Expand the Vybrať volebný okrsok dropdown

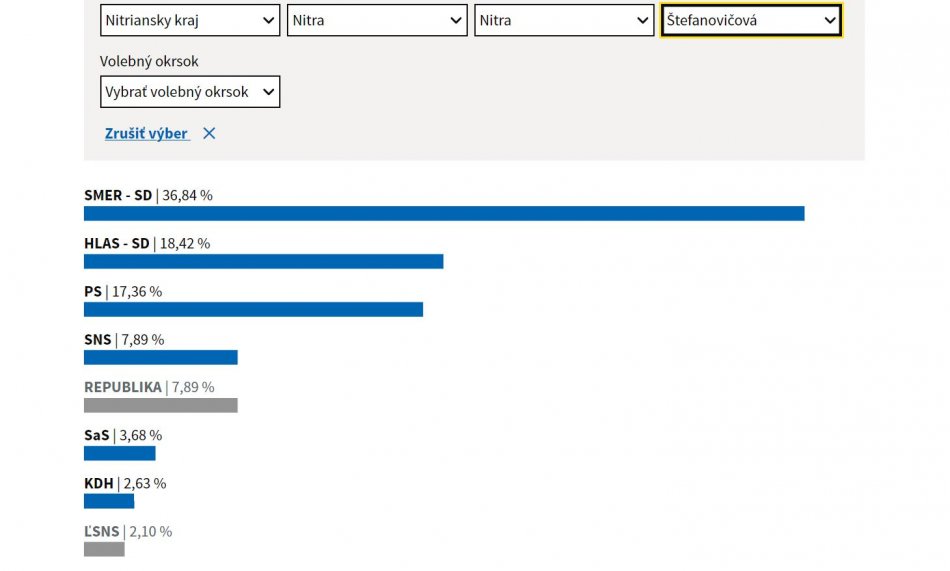(x=190, y=92)
